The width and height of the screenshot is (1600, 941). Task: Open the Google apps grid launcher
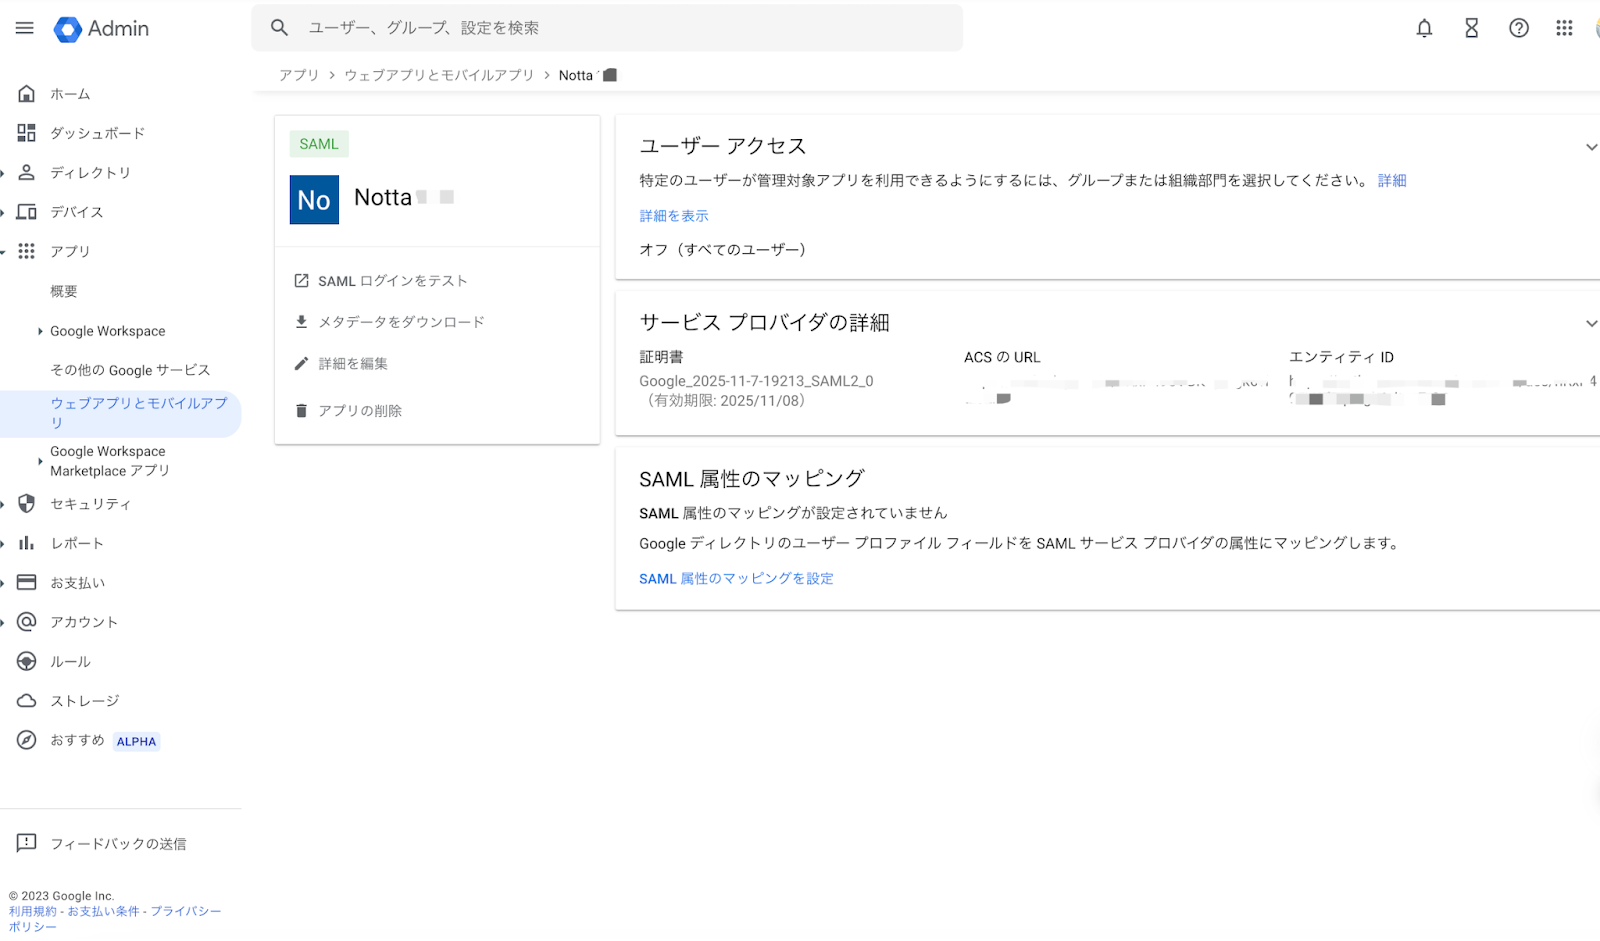(1564, 28)
